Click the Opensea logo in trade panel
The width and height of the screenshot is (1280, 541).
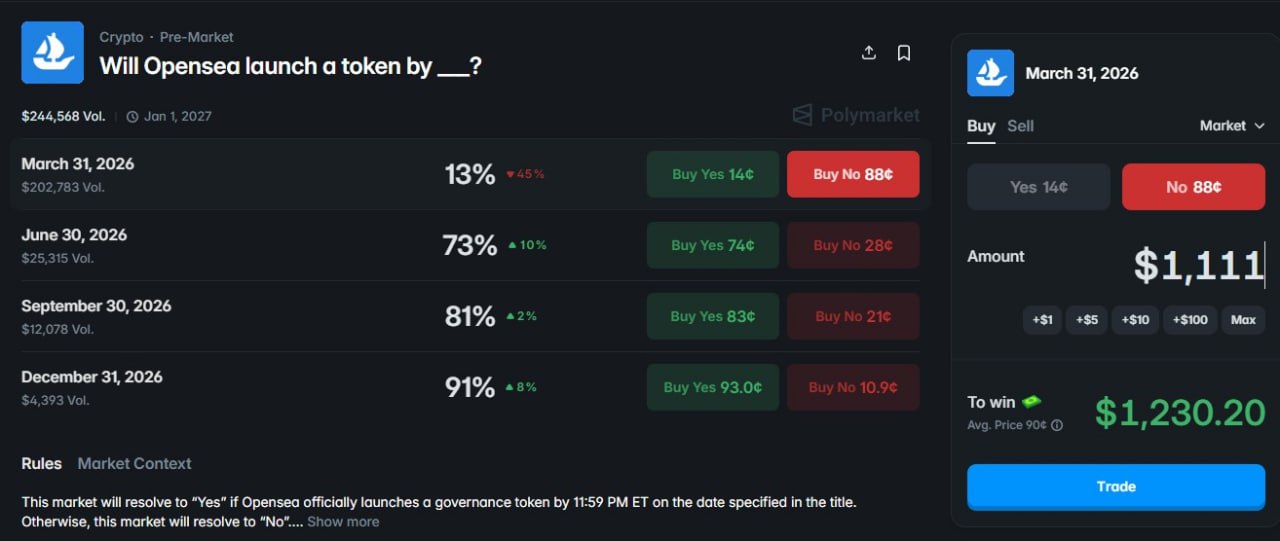point(990,73)
